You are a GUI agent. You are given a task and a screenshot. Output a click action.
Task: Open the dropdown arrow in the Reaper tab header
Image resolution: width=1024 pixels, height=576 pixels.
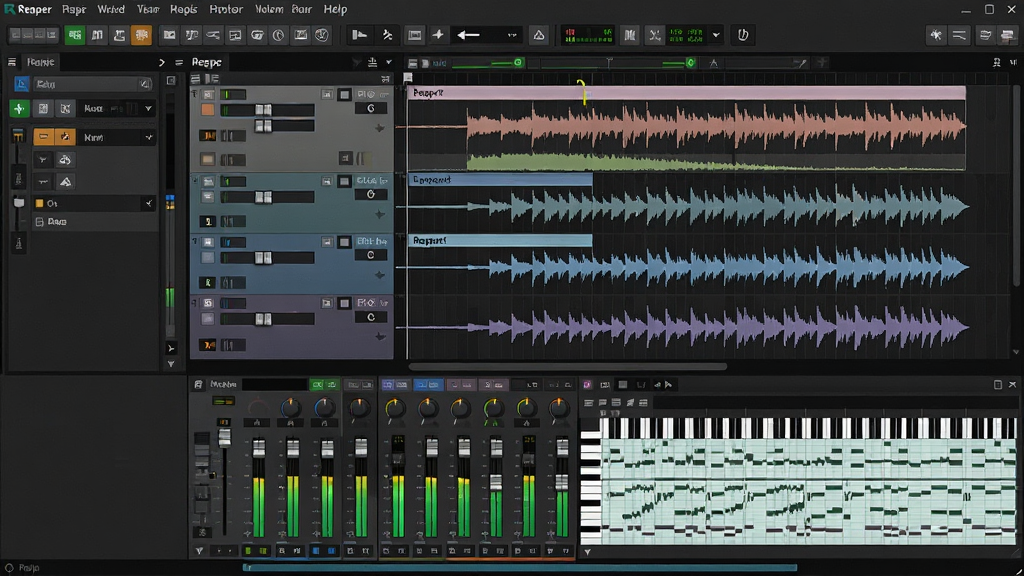(389, 62)
